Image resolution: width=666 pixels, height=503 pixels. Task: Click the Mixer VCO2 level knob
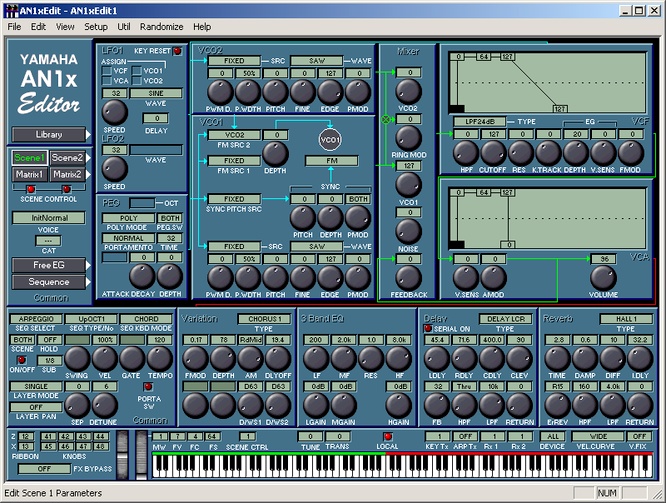[x=409, y=91]
